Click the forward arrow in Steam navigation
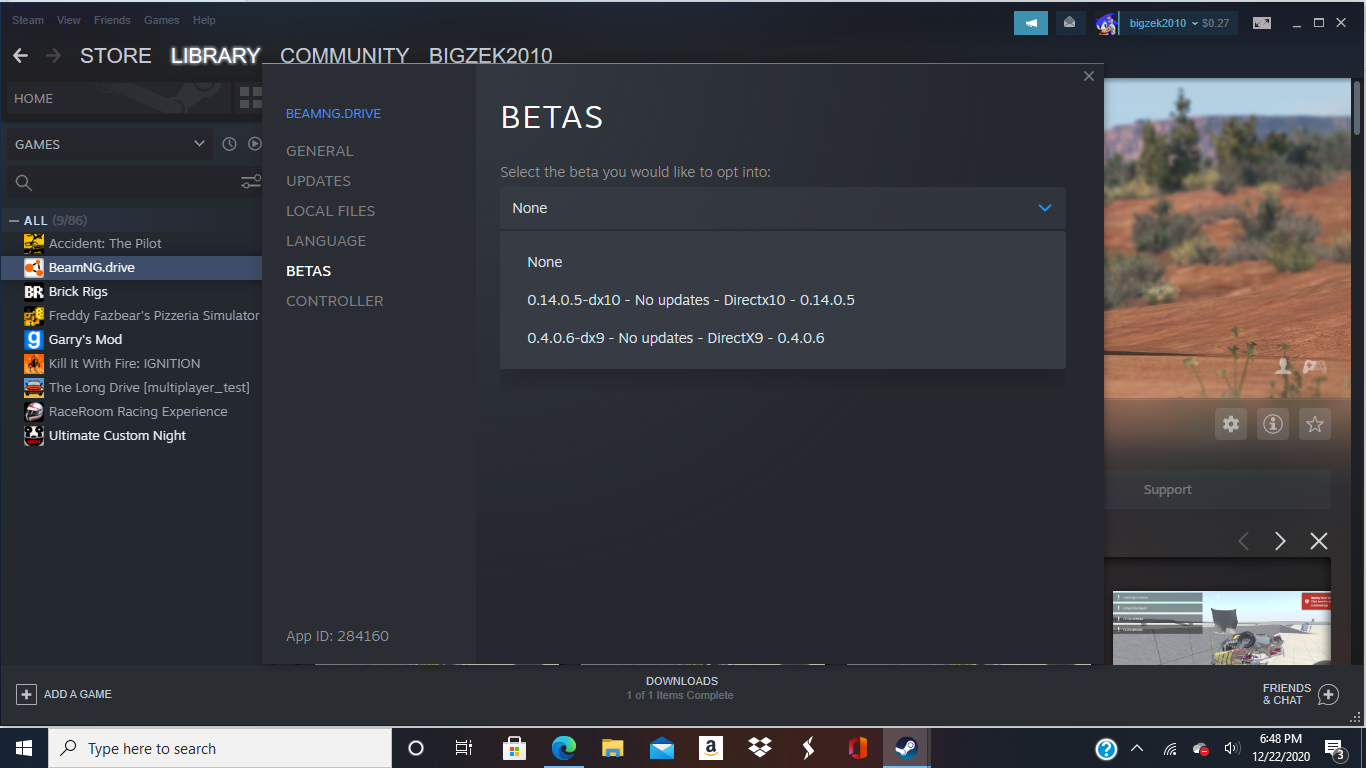 coord(54,56)
